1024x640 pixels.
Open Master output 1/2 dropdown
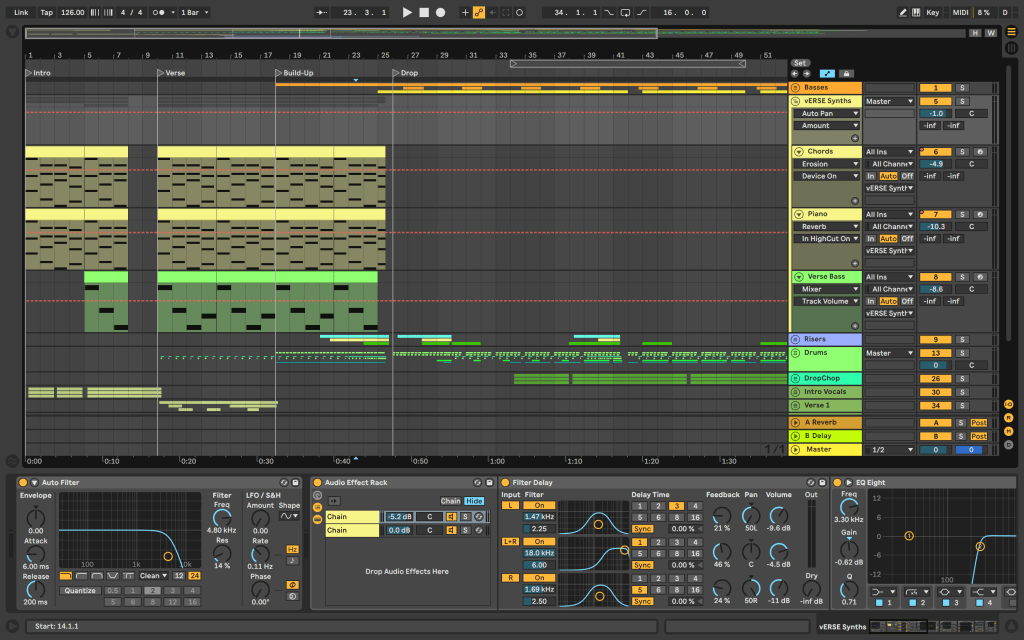pyautogui.click(x=889, y=450)
